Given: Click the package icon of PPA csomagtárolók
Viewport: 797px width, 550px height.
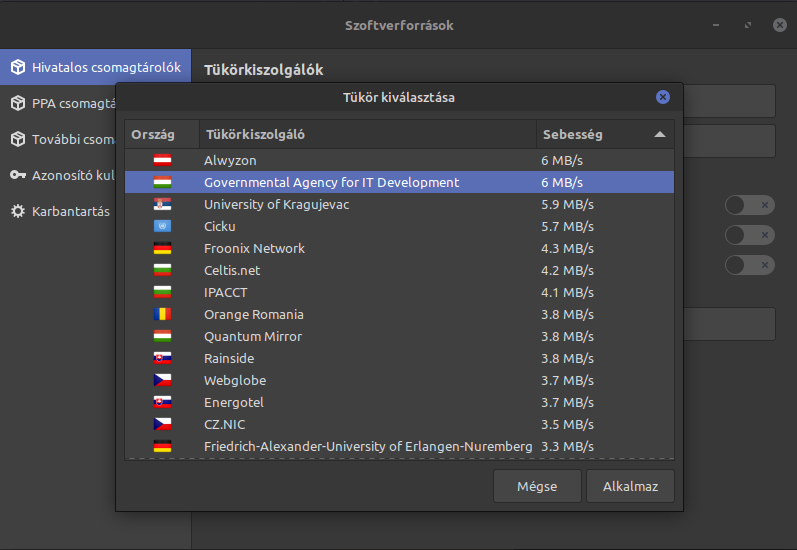Looking at the screenshot, I should tap(18, 103).
